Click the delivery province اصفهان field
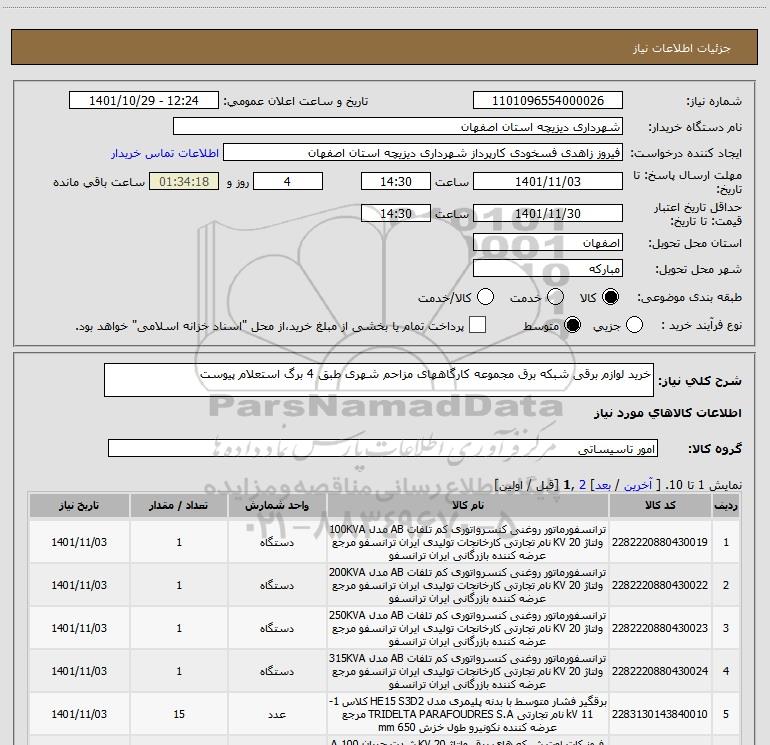Screen dimensions: 770x745 [548, 243]
